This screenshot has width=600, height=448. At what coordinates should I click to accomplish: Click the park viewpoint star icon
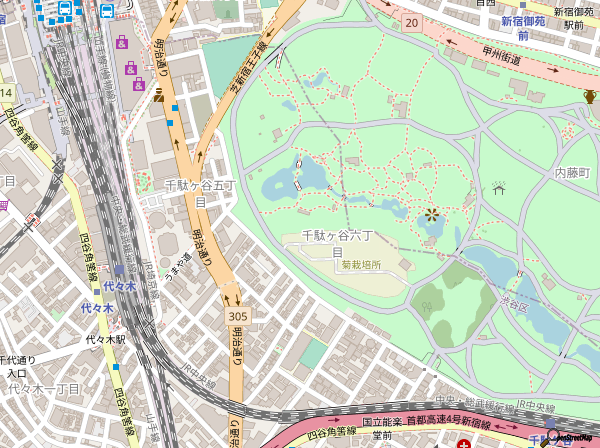click(432, 214)
